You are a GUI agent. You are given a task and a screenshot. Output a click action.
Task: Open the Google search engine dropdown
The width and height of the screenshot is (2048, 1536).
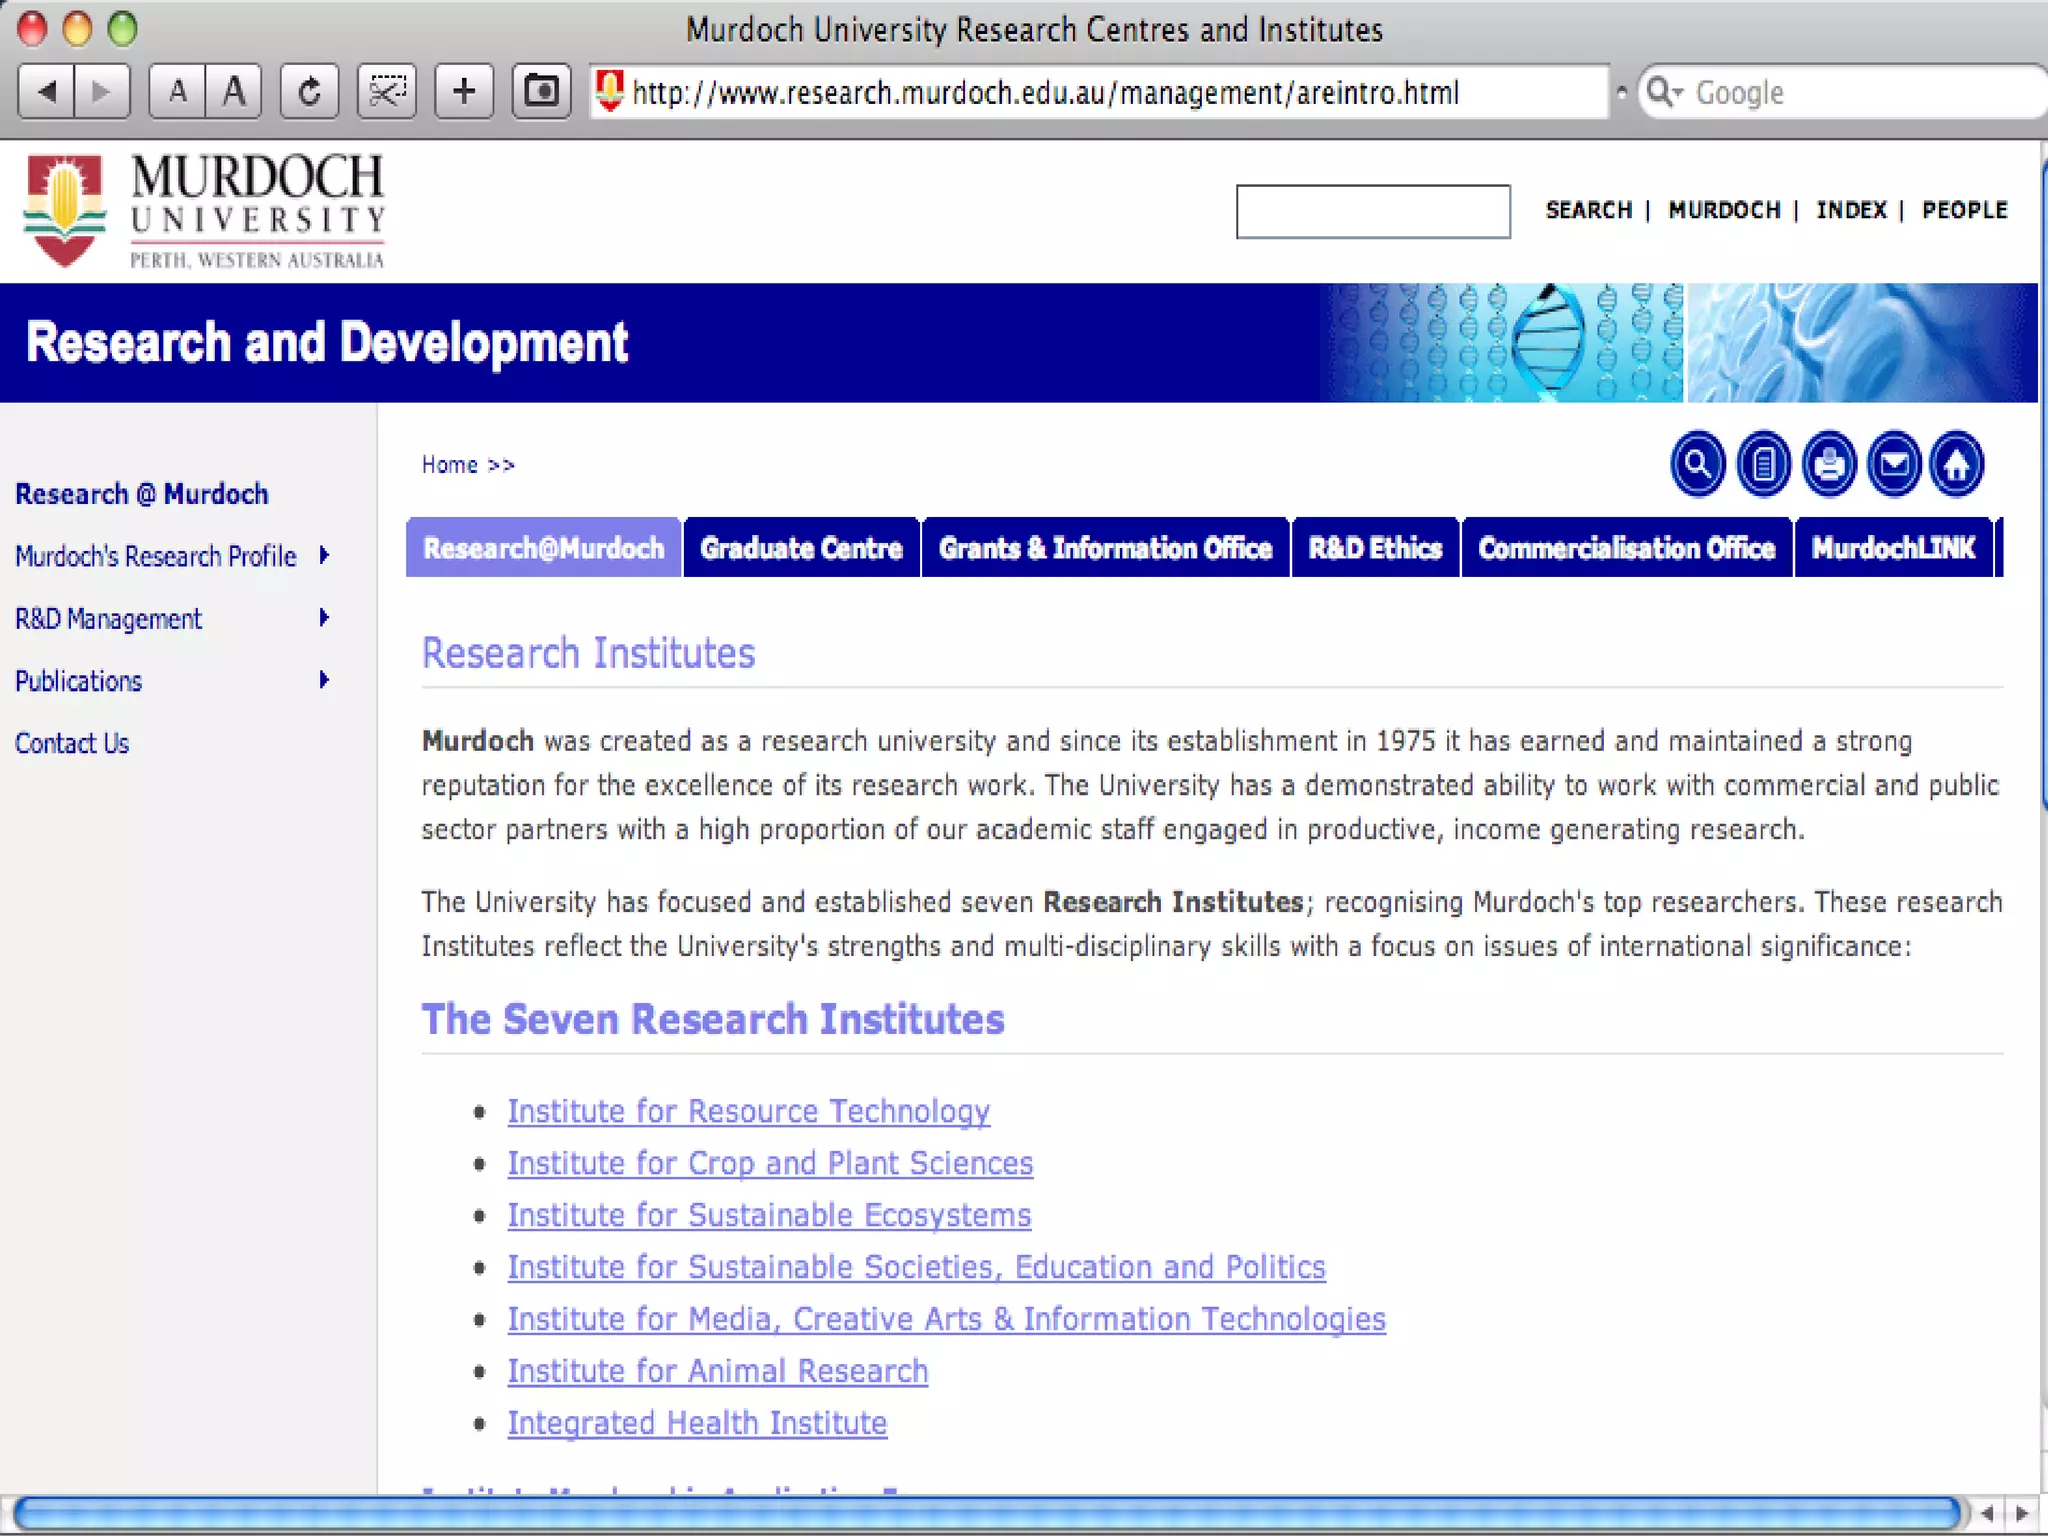coord(1664,92)
